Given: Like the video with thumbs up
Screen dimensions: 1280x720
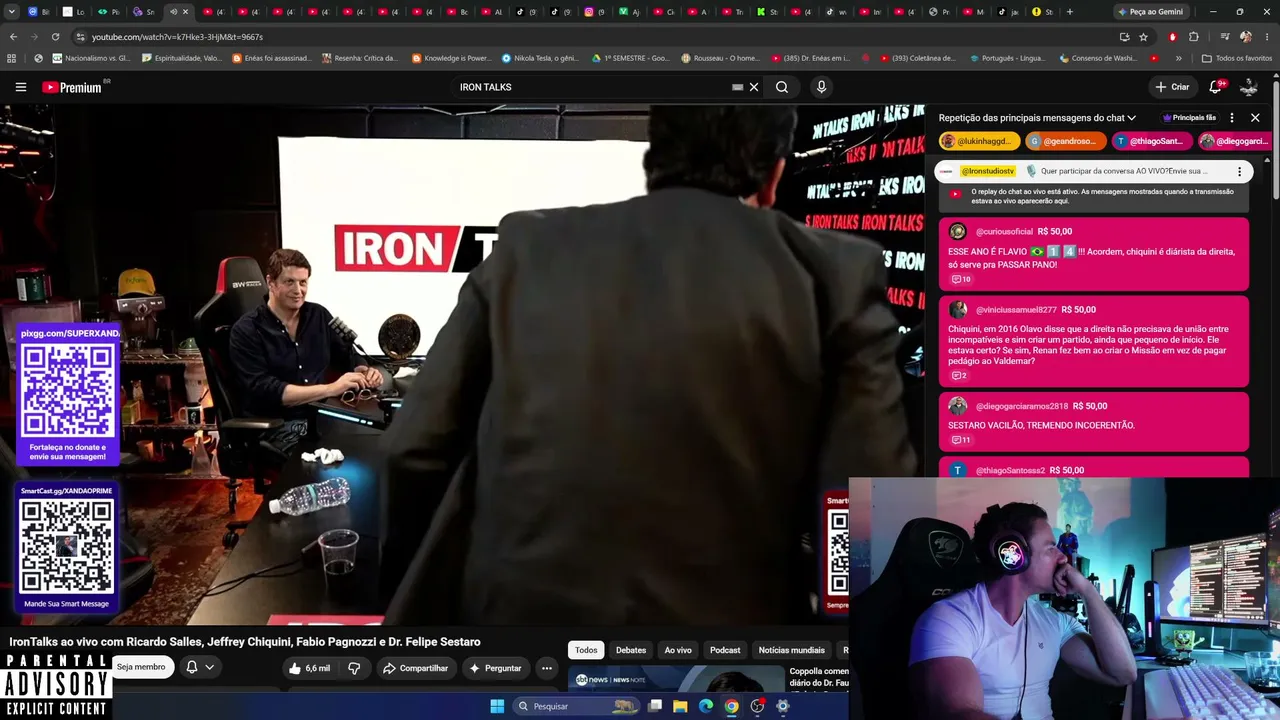Looking at the screenshot, I should pyautogui.click(x=309, y=668).
